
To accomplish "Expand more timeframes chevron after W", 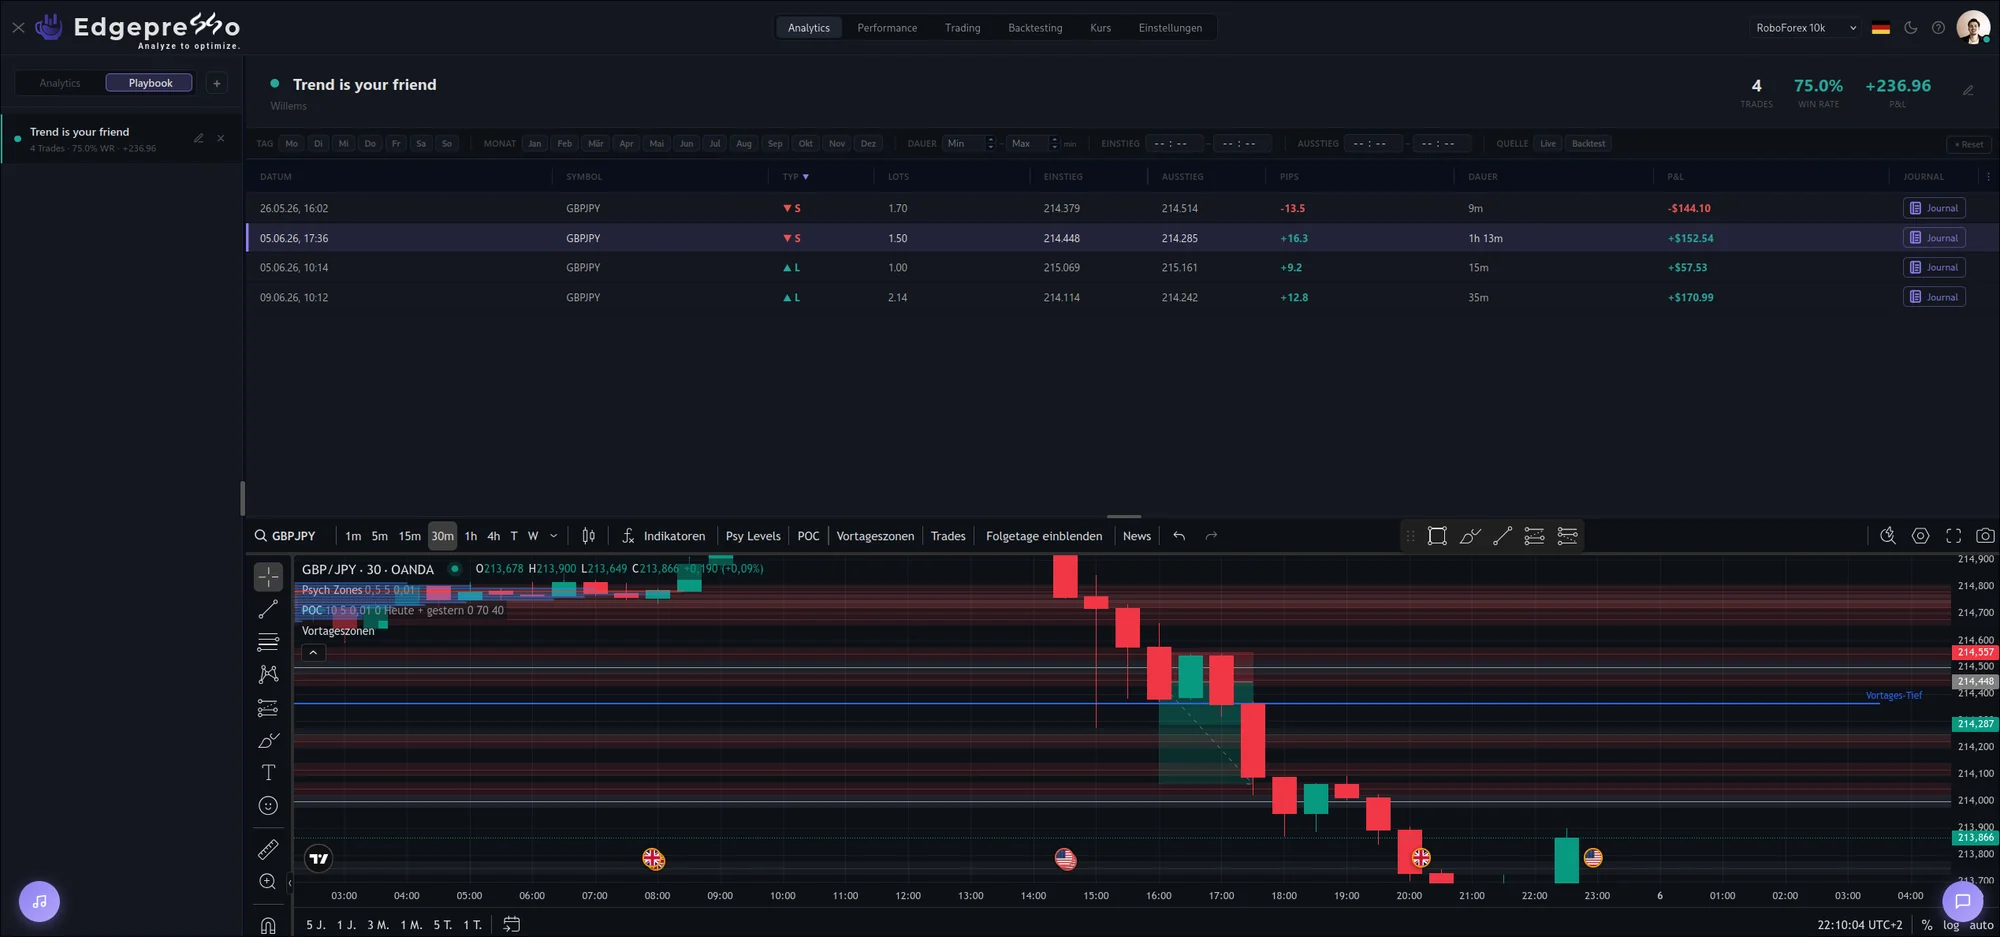I will point(553,536).
